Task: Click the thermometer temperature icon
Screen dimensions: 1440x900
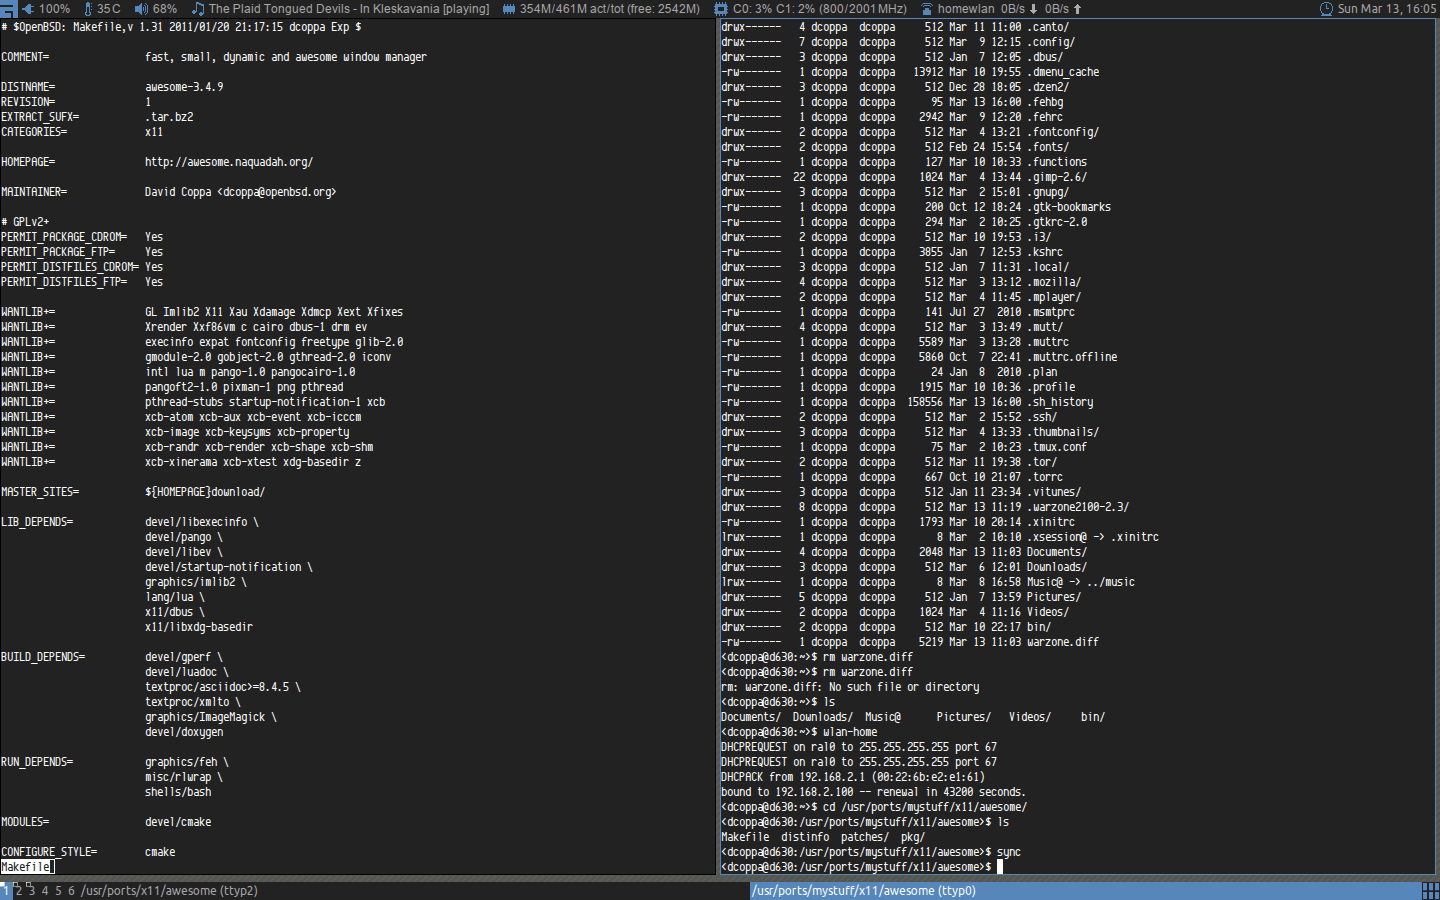Action: pos(89,8)
